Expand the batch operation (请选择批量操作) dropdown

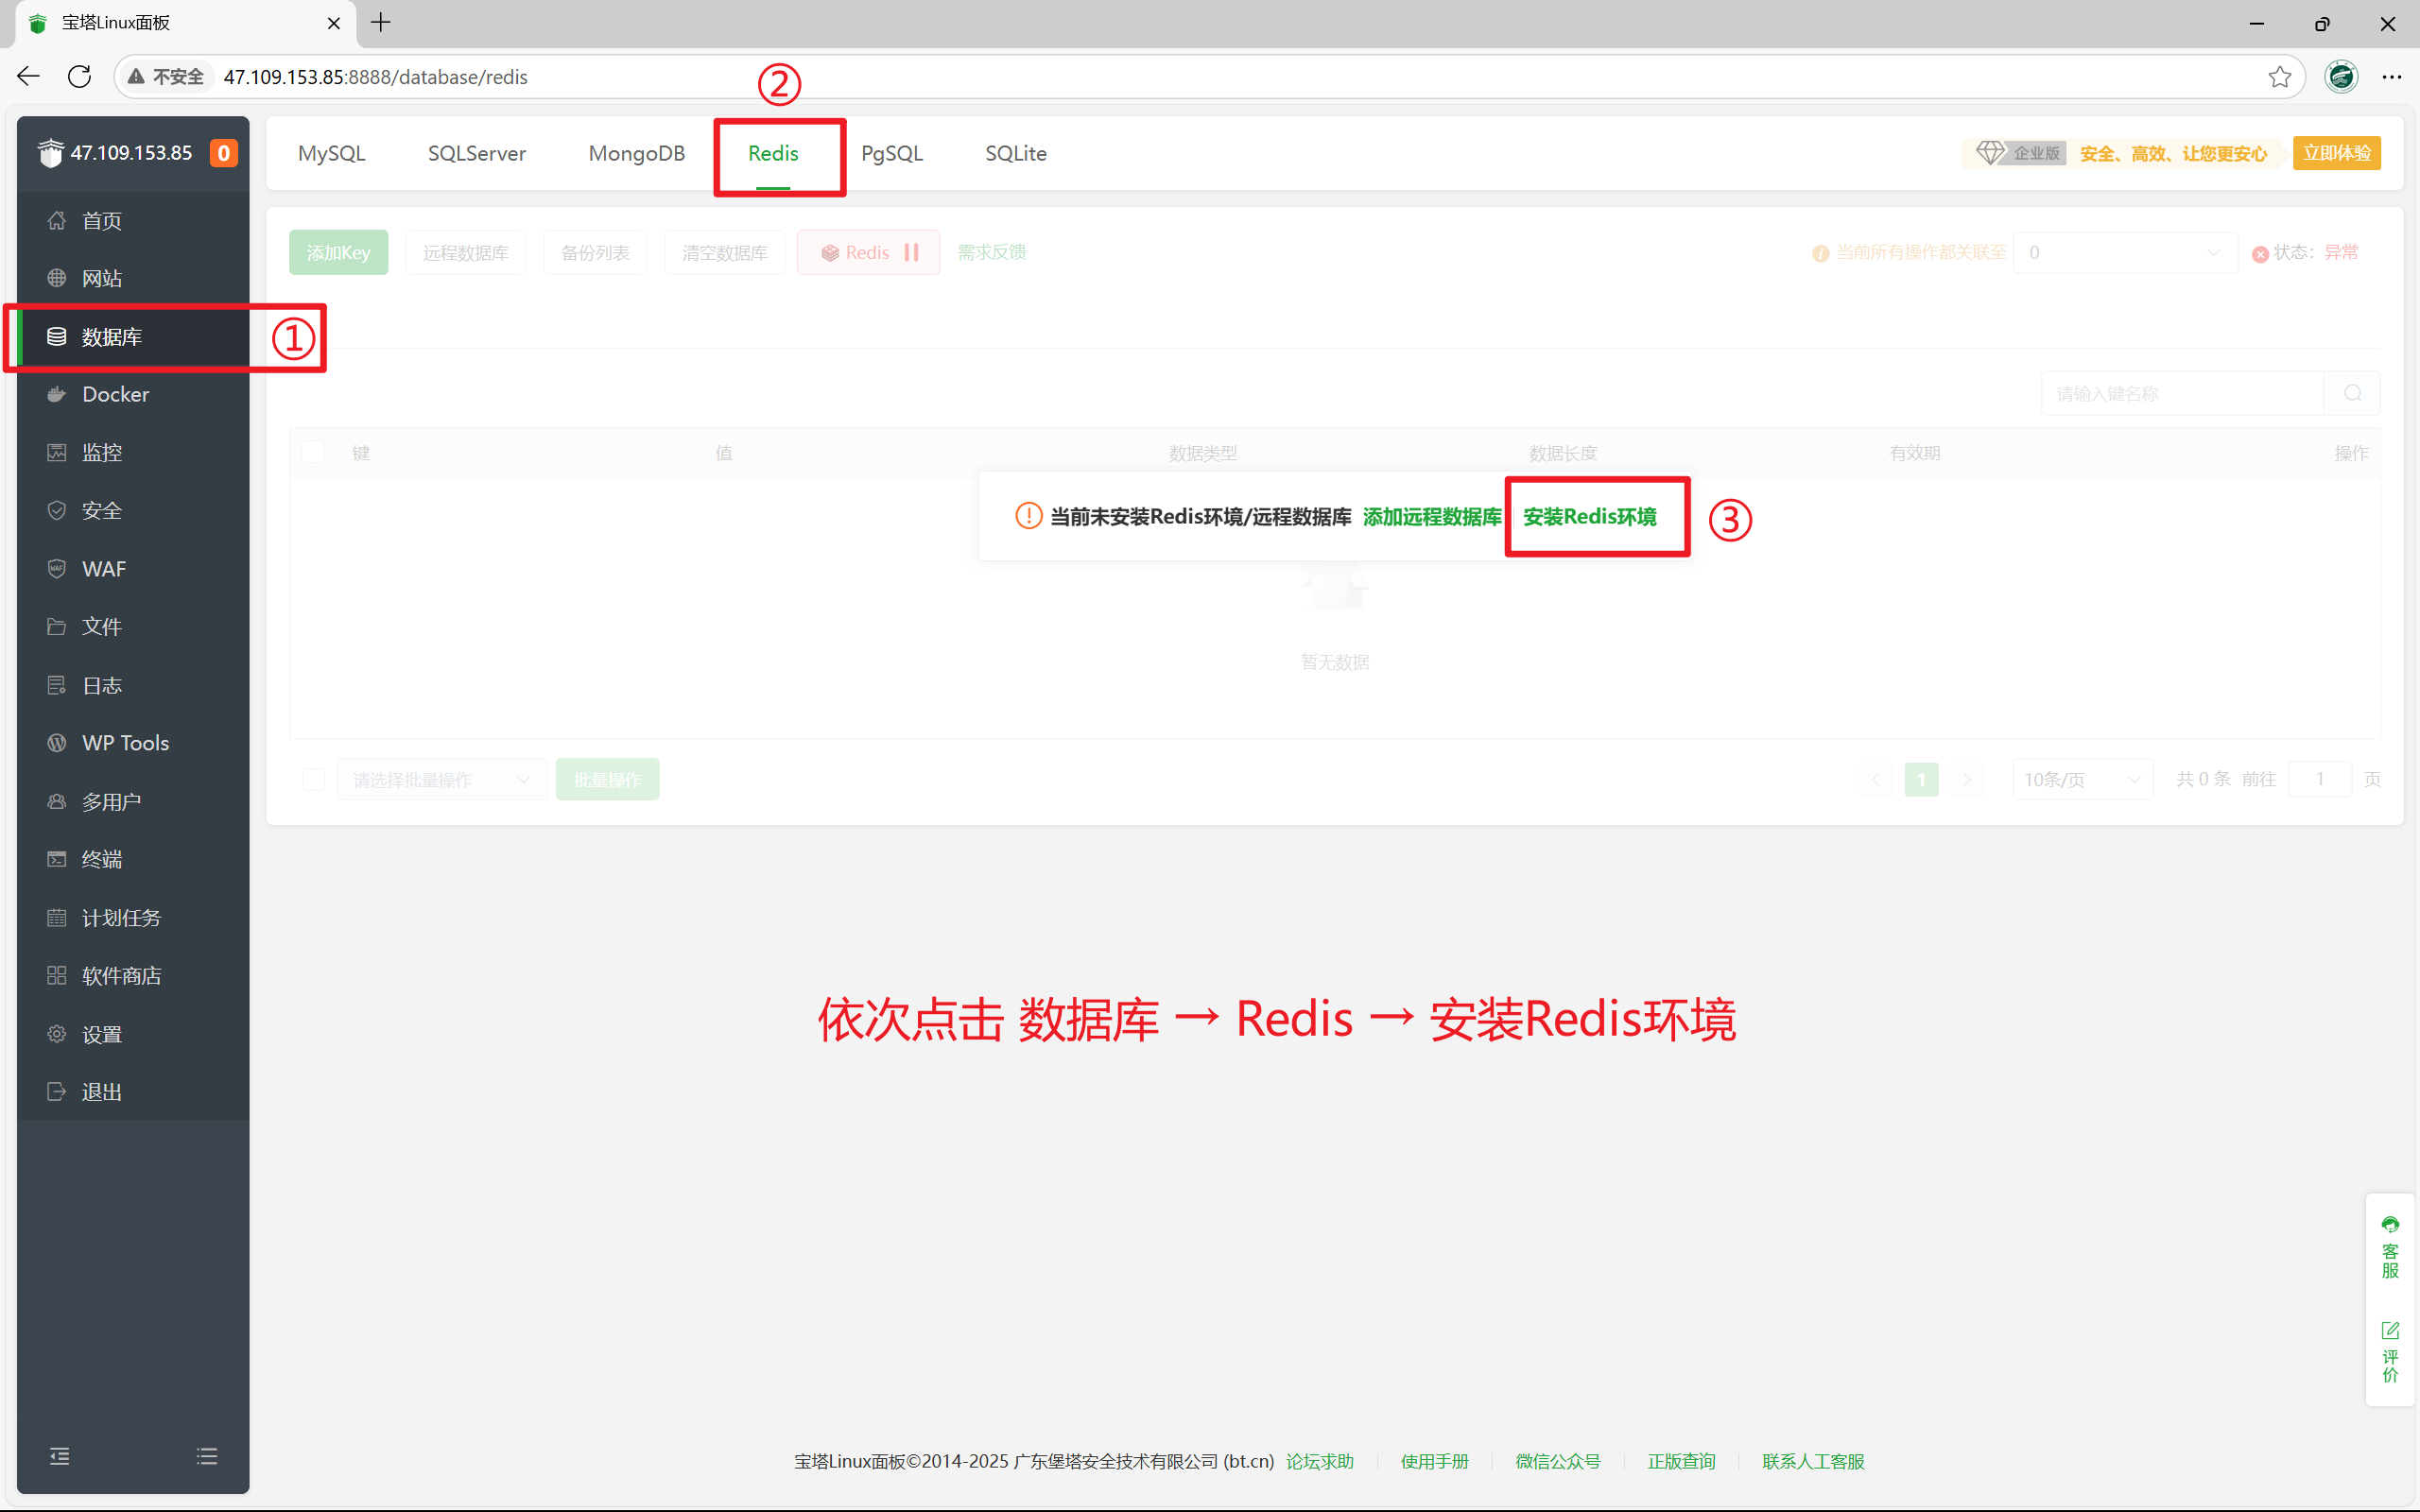[441, 779]
